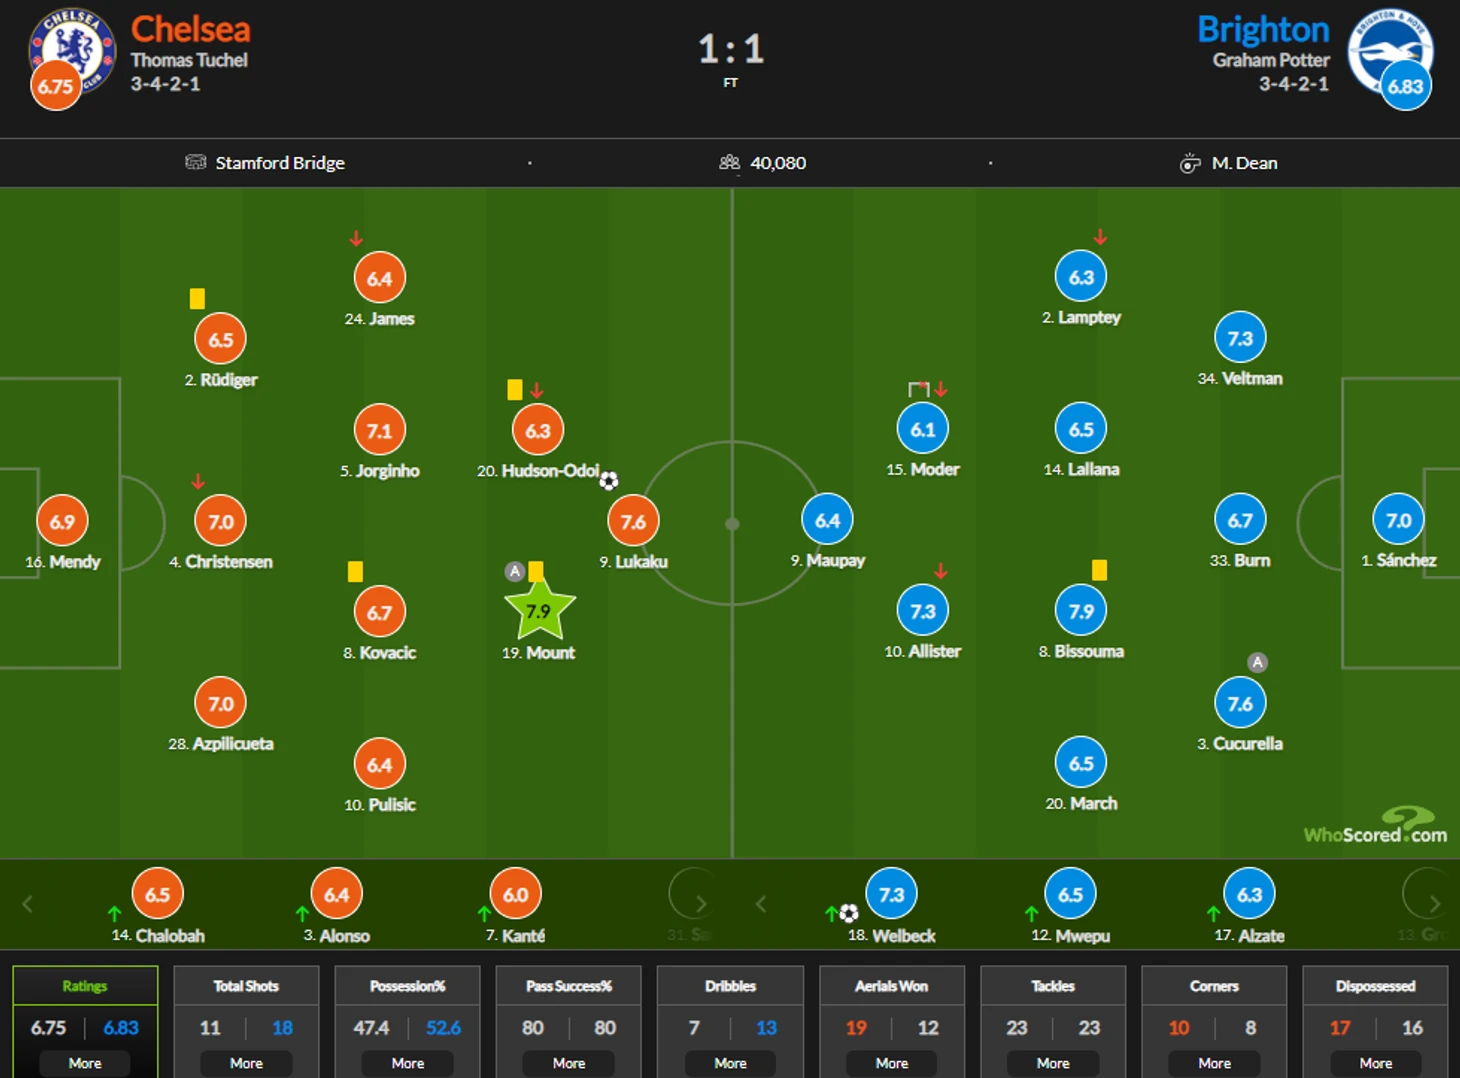Click the Stamford Bridge stadium icon
This screenshot has width=1460, height=1078.
[196, 162]
